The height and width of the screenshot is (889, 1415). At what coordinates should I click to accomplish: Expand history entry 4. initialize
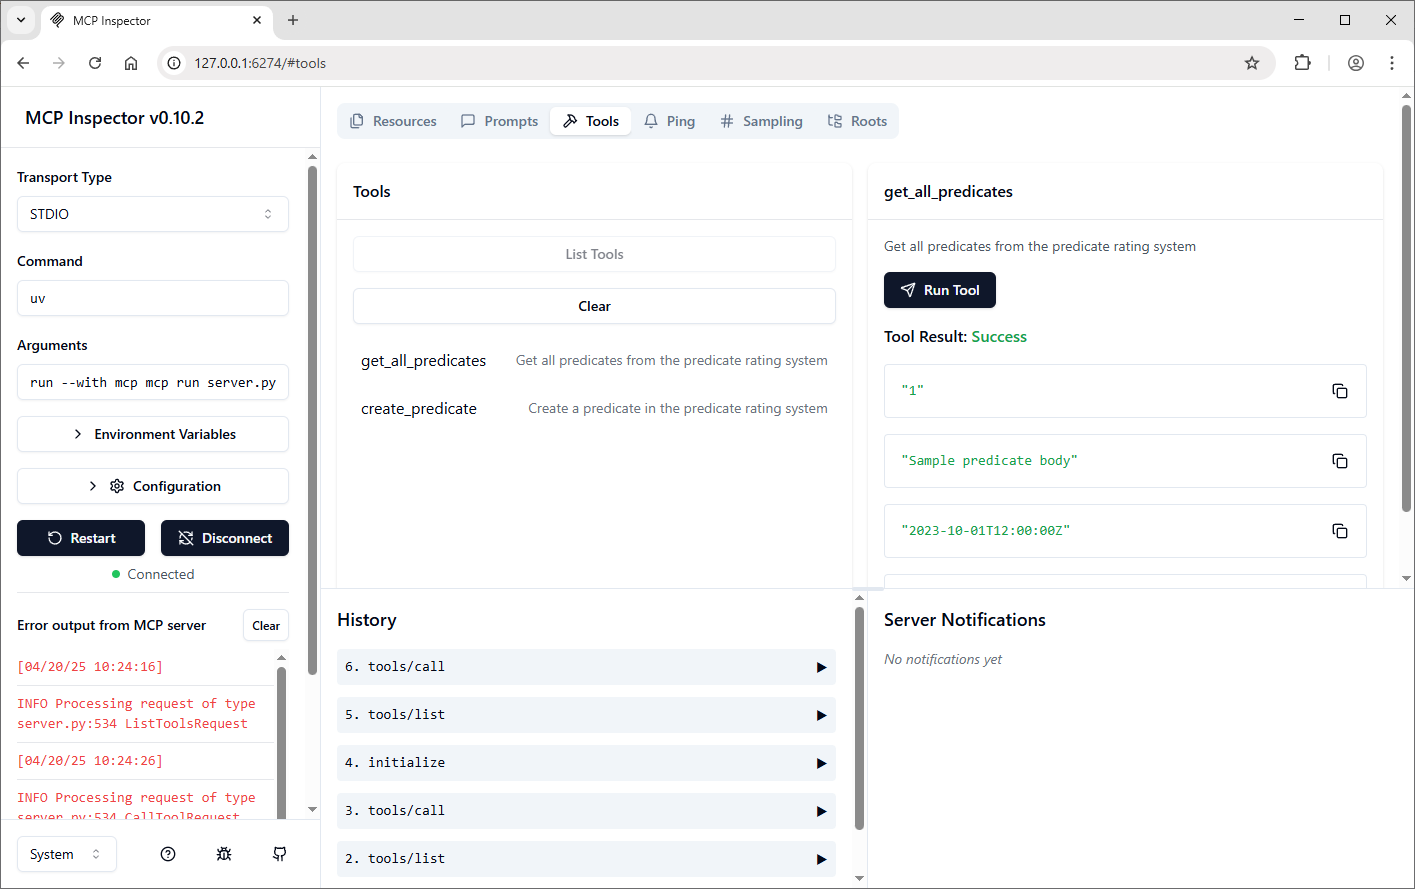(586, 763)
